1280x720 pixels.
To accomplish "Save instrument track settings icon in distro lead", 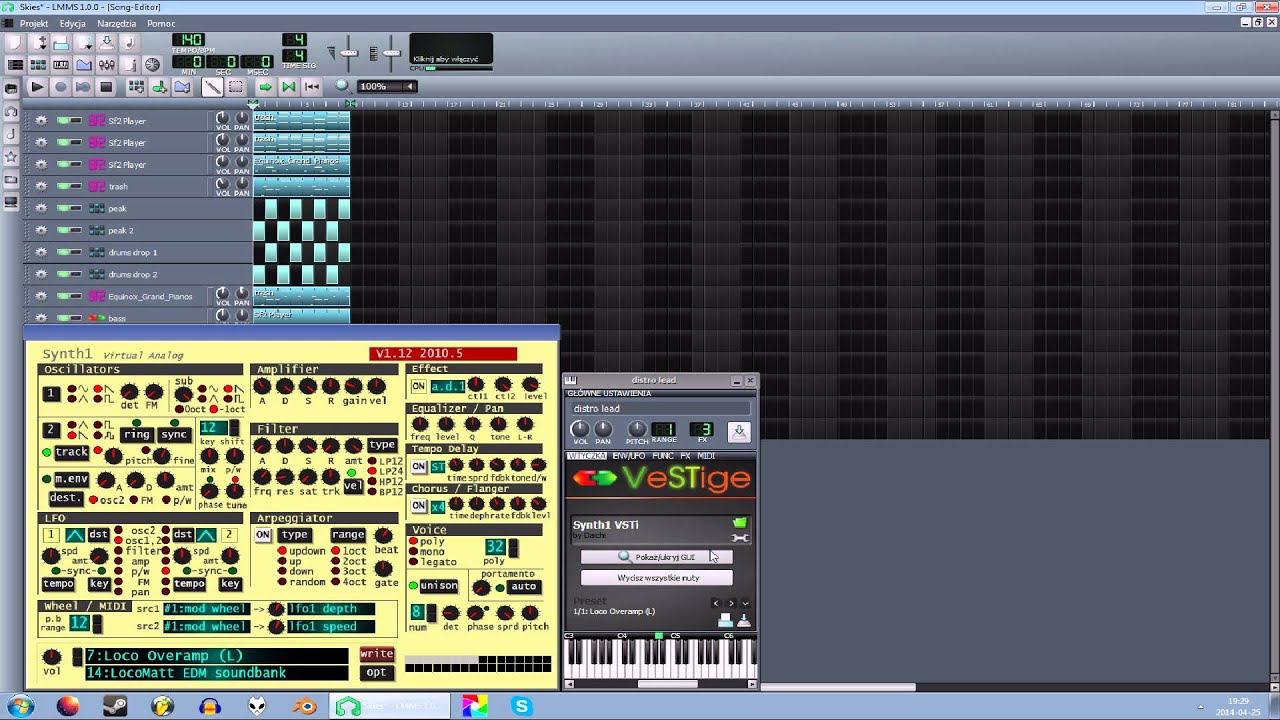I will click(x=738, y=432).
